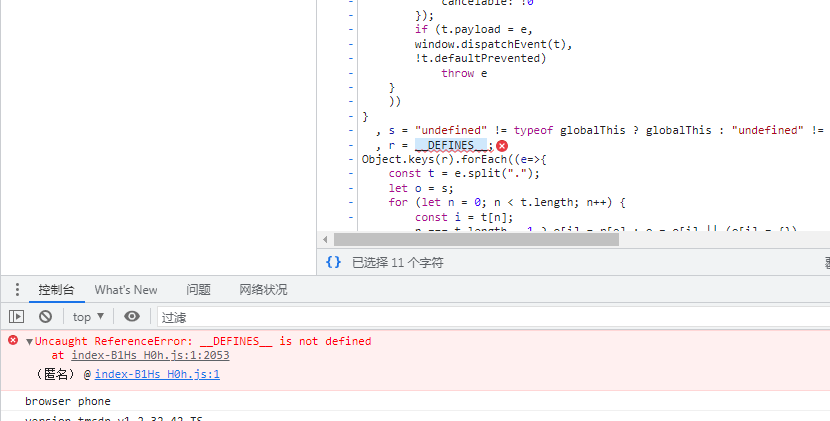830x421 pixels.
Task: Open the 网络状况 tab
Action: (263, 290)
